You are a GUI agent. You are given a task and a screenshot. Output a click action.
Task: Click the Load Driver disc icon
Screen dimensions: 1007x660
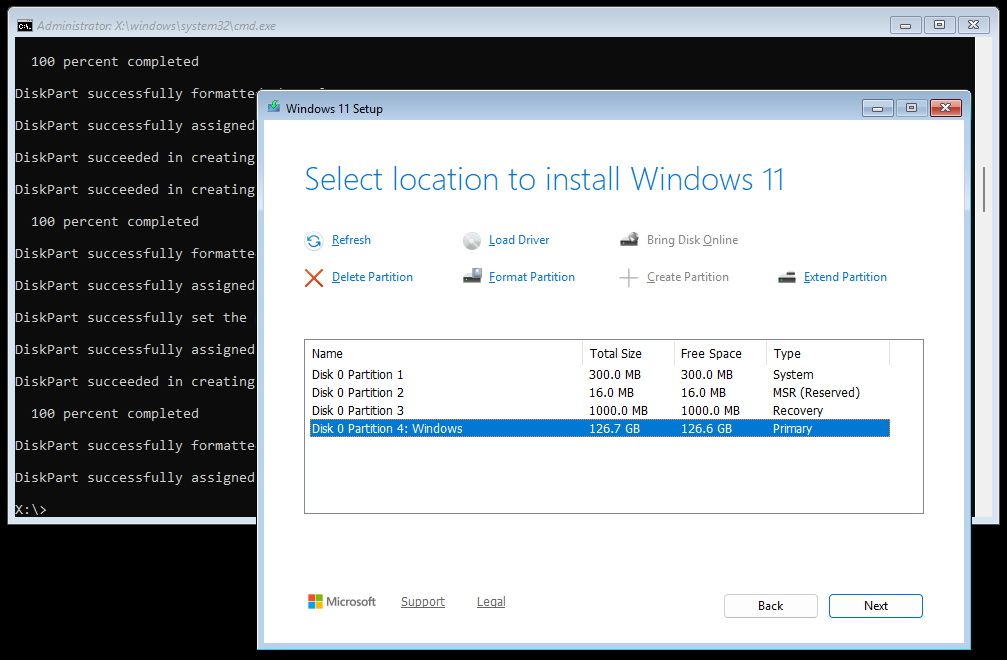click(471, 241)
